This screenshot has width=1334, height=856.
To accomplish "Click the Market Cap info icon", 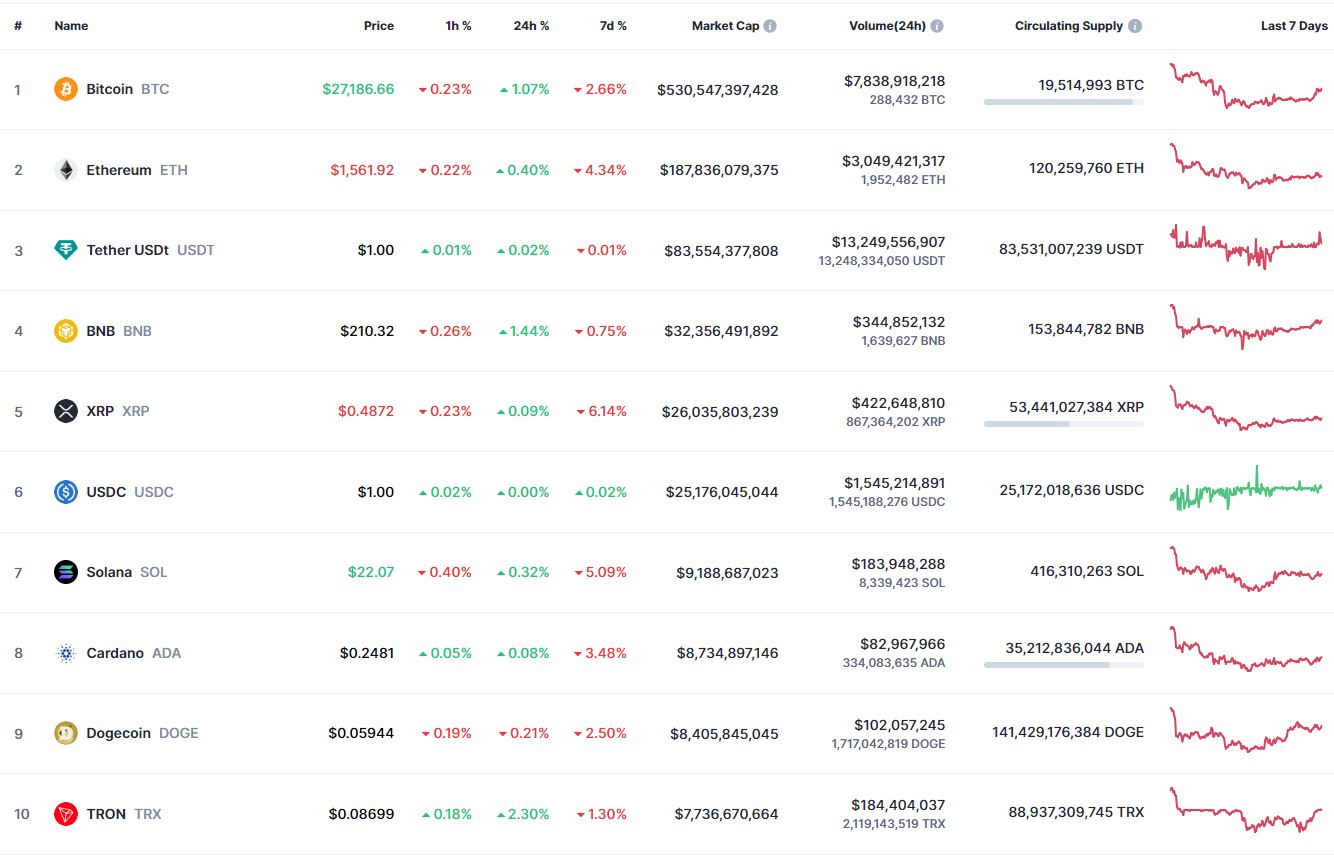I will 770,26.
